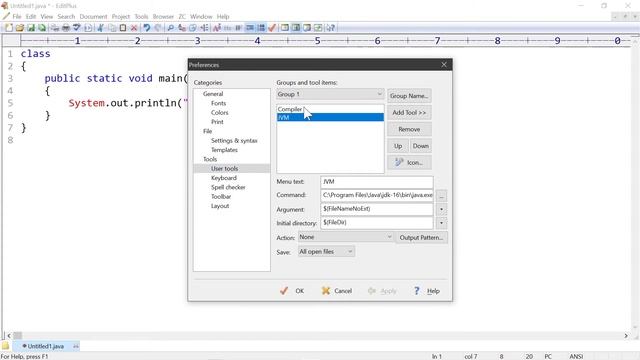Cancel the Preferences dialog

coord(337,291)
